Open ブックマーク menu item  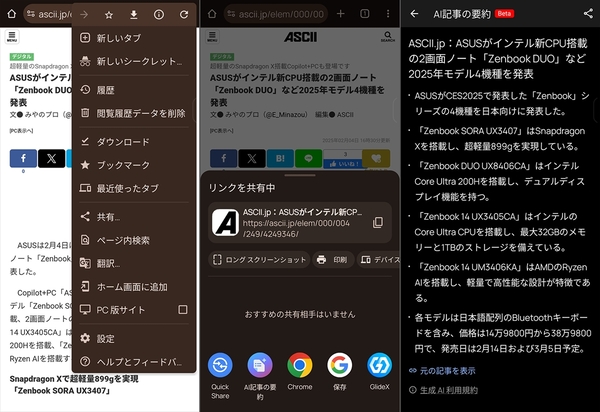tap(134, 165)
